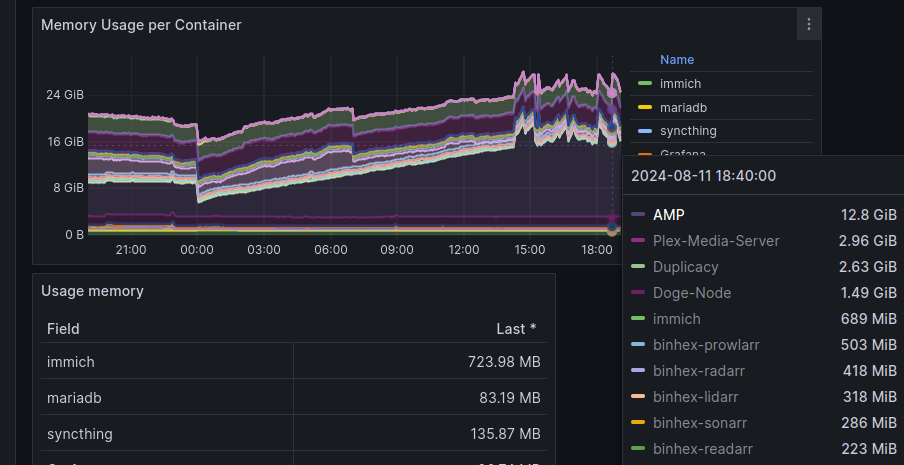This screenshot has height=465, width=904.
Task: Click the 0 B y-axis label
Action: [x=73, y=235]
